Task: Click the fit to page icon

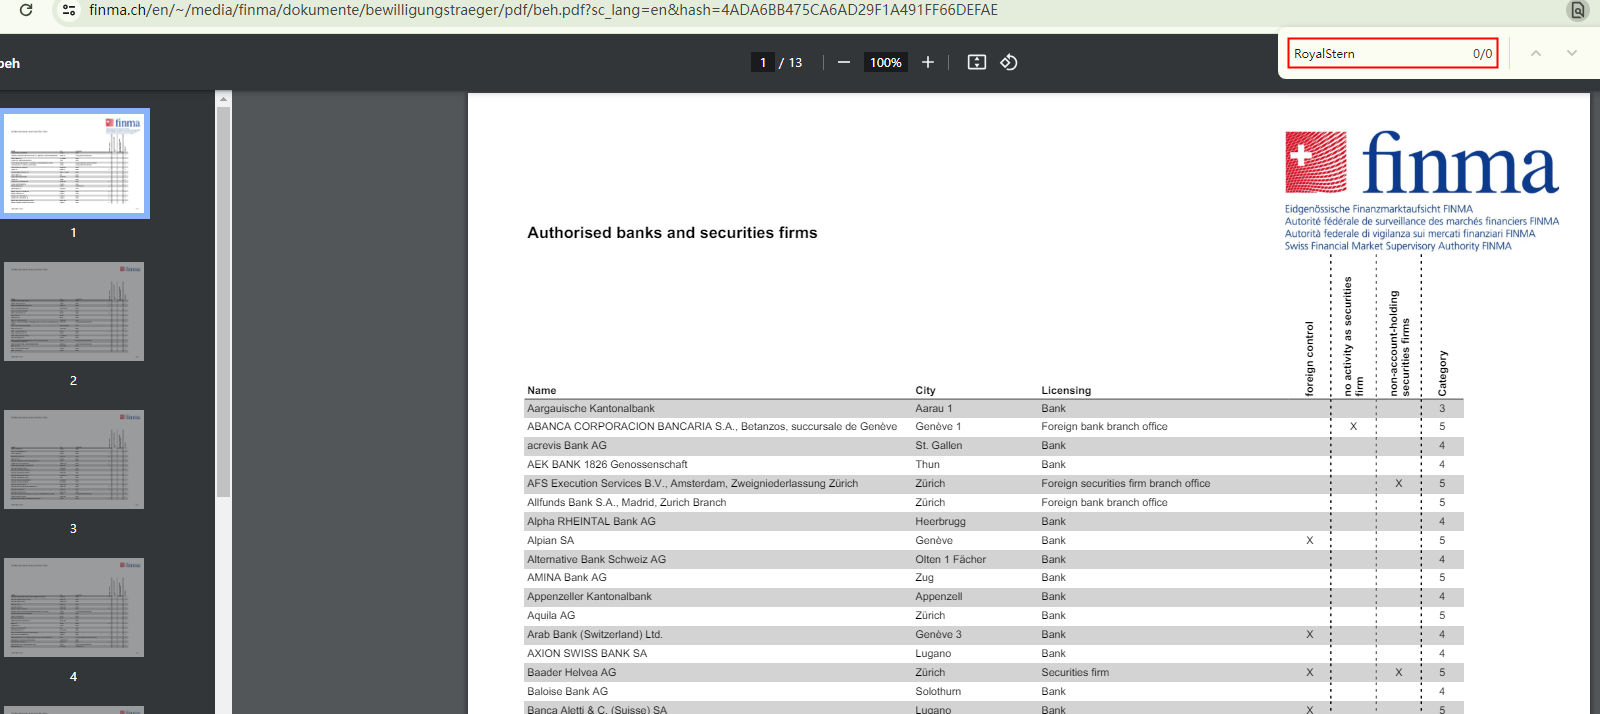Action: click(x=977, y=62)
